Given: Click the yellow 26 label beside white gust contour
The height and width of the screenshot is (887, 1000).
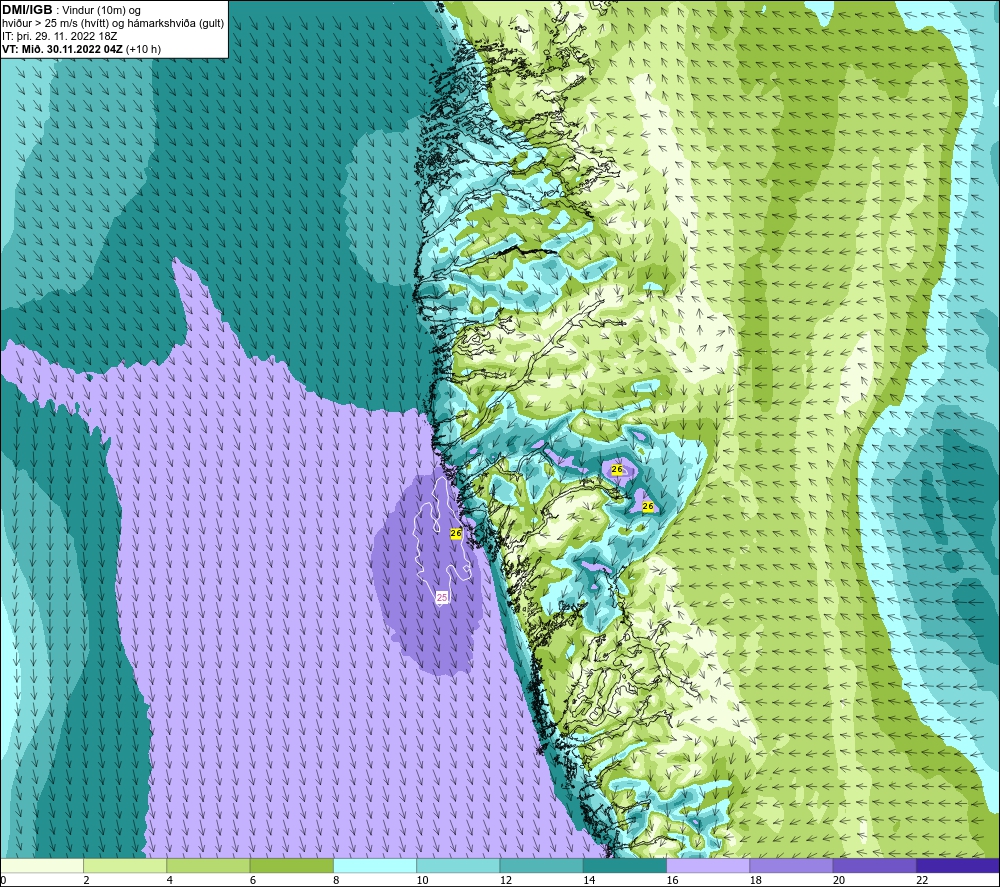Looking at the screenshot, I should pyautogui.click(x=456, y=533).
